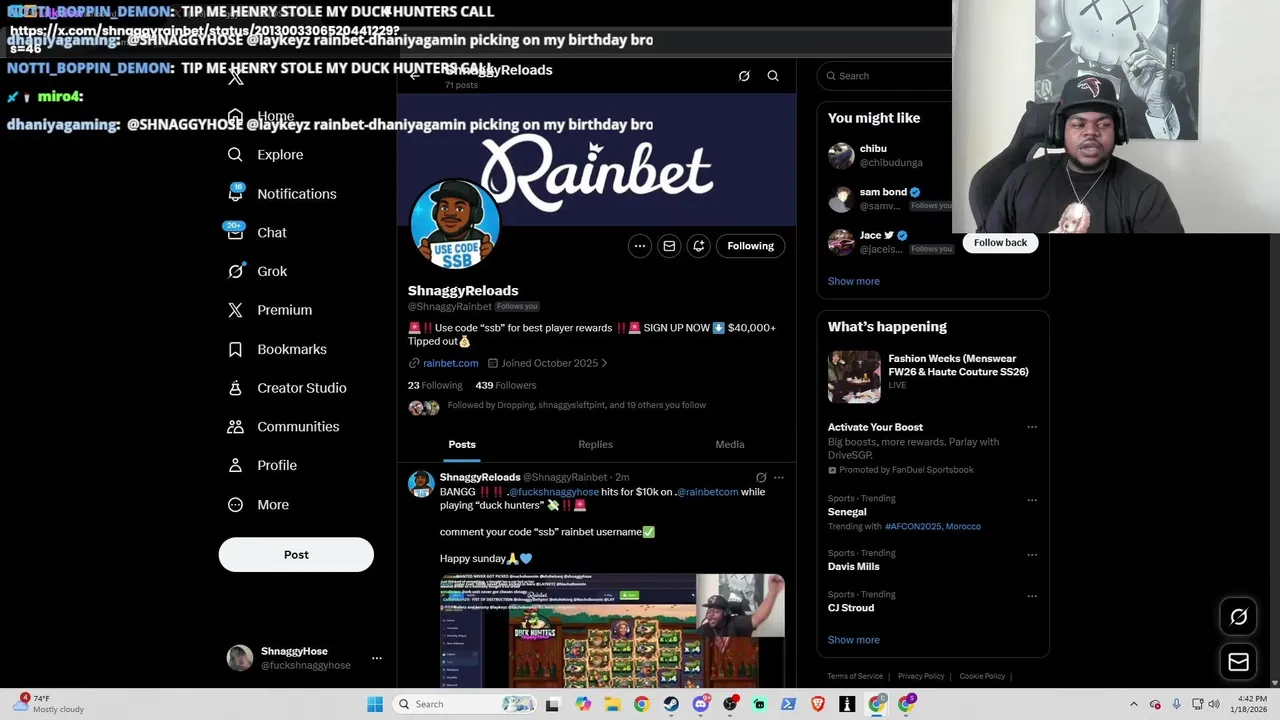Open the post's more options ellipsis
1280x720 pixels.
[779, 478]
